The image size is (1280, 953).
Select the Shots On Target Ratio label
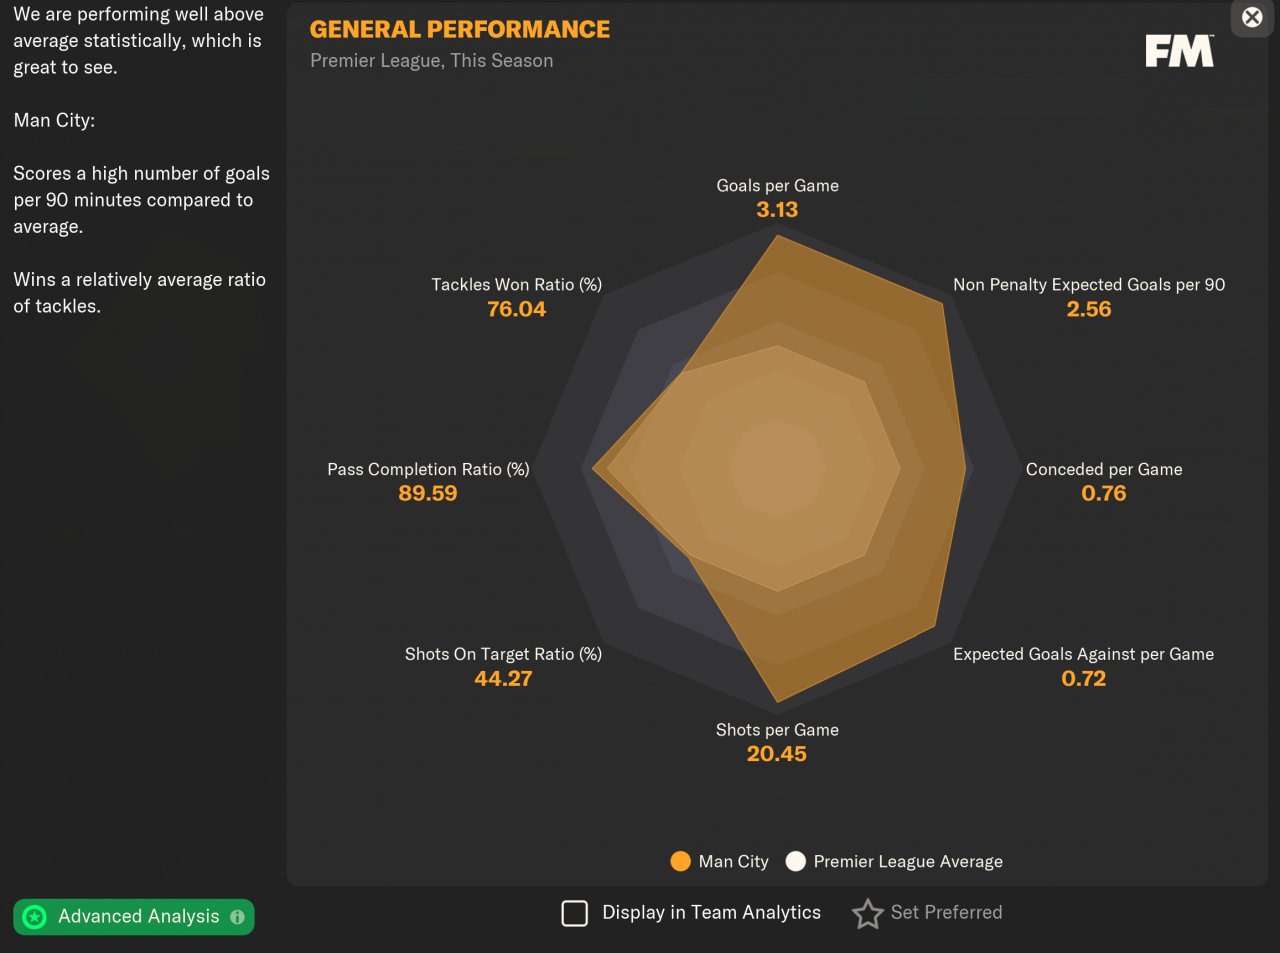coord(503,654)
